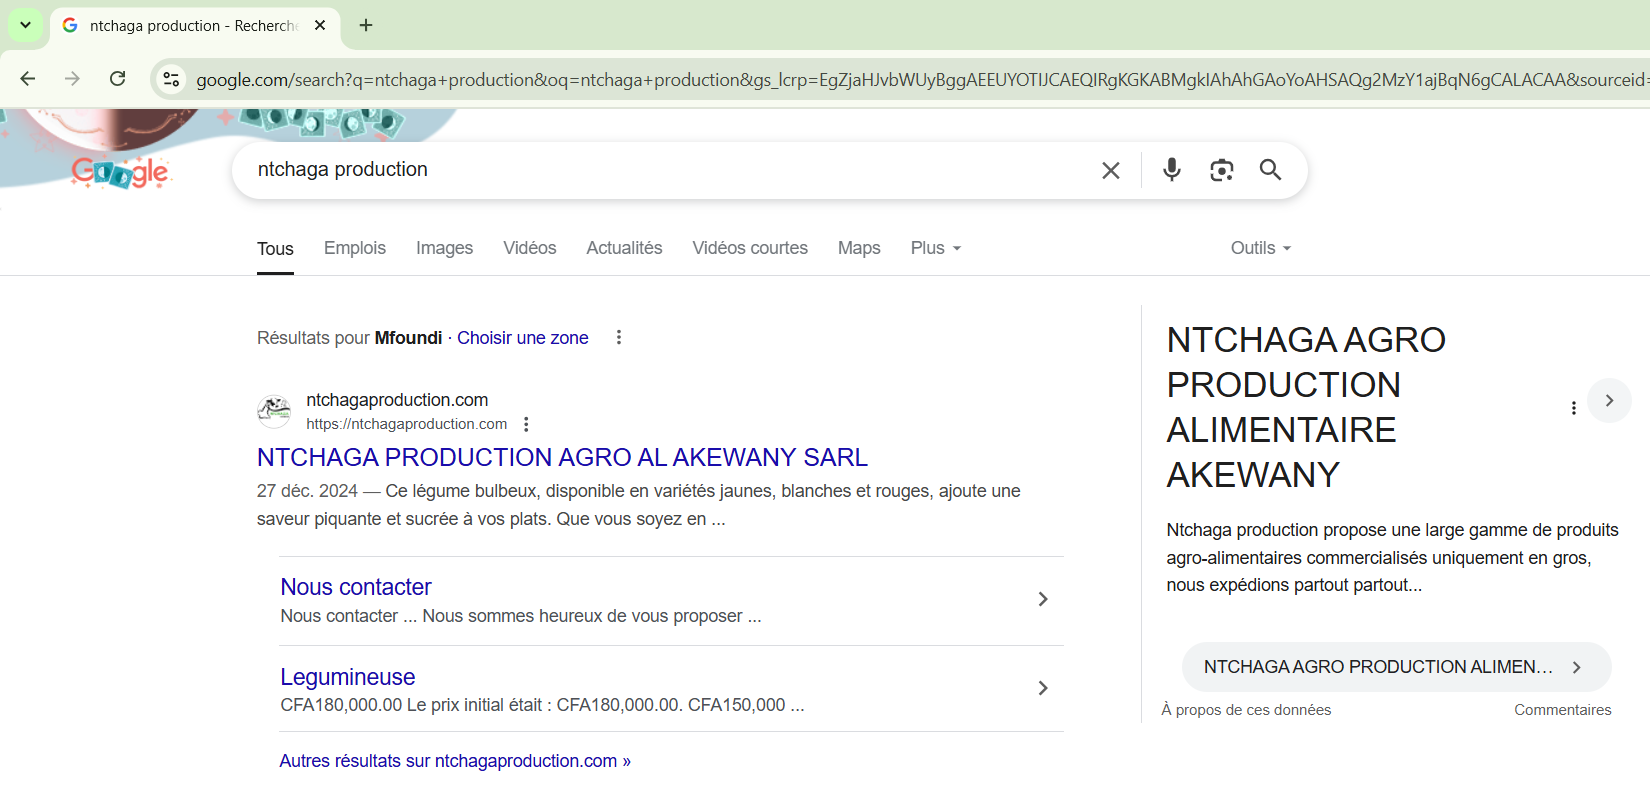The image size is (1650, 811).
Task: Switch to the Images tab
Action: pos(444,248)
